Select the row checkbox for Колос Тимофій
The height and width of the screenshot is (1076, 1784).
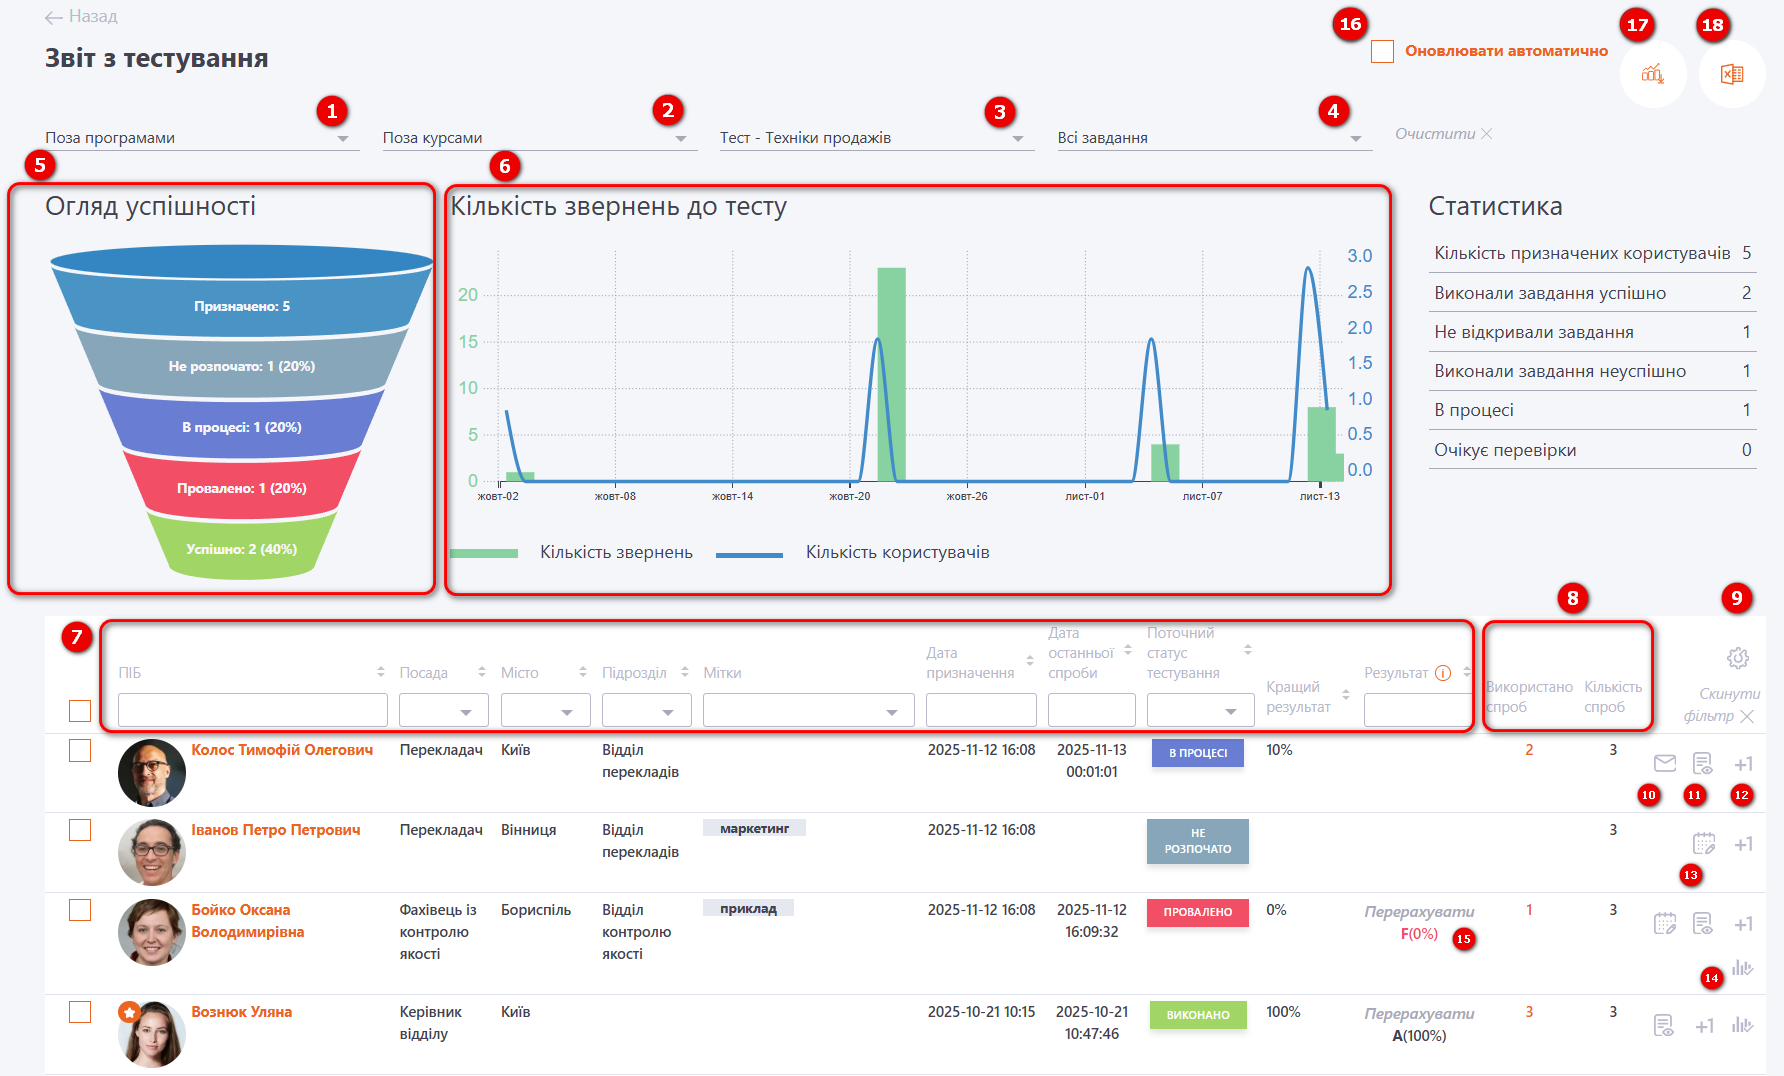[x=80, y=751]
